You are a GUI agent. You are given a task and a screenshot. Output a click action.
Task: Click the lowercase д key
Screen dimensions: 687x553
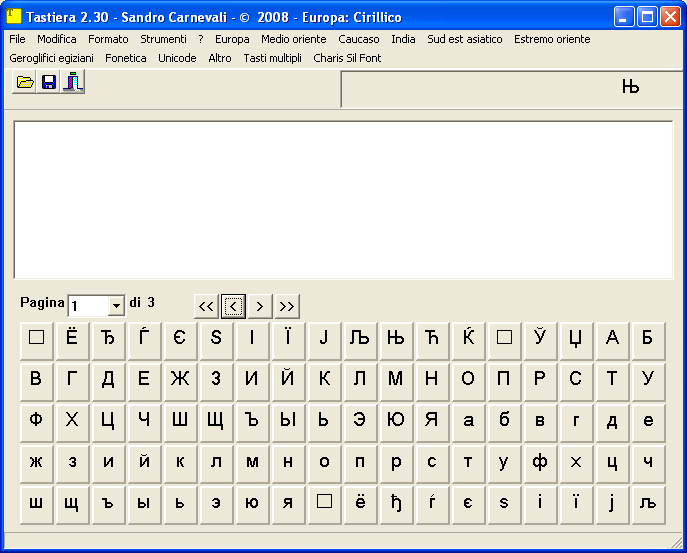(x=612, y=423)
